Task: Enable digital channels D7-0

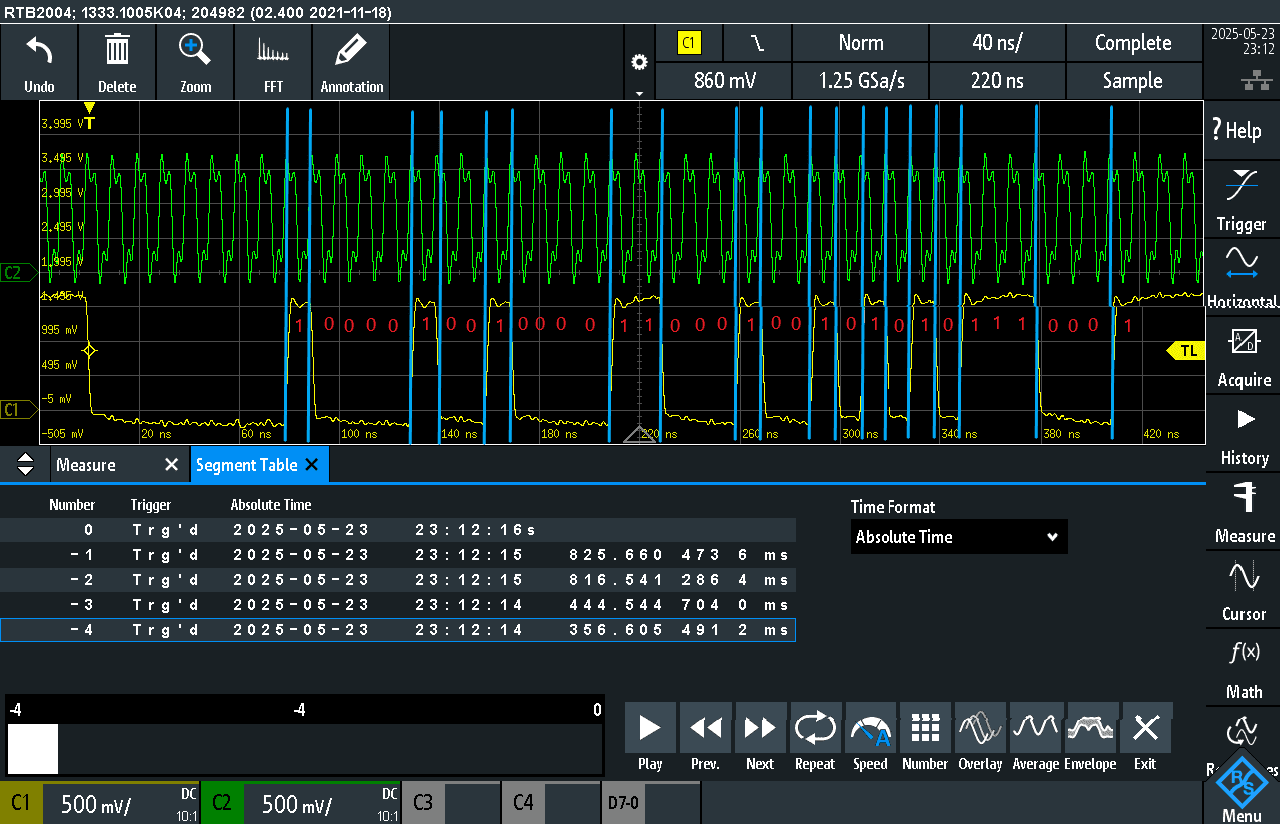Action: pos(651,803)
